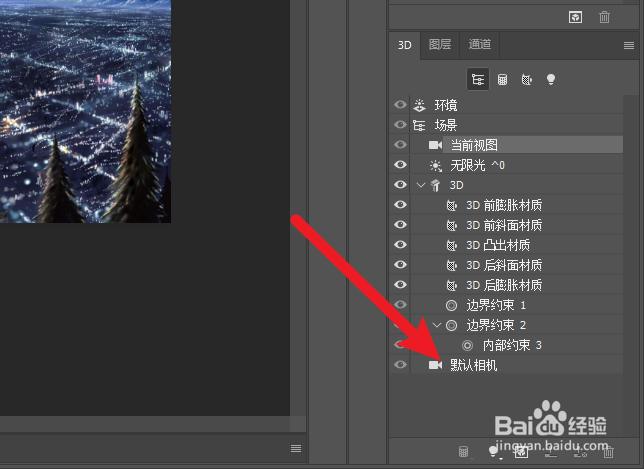This screenshot has height=469, width=644.
Task: Select 边界约束 2
Action: (x=496, y=325)
